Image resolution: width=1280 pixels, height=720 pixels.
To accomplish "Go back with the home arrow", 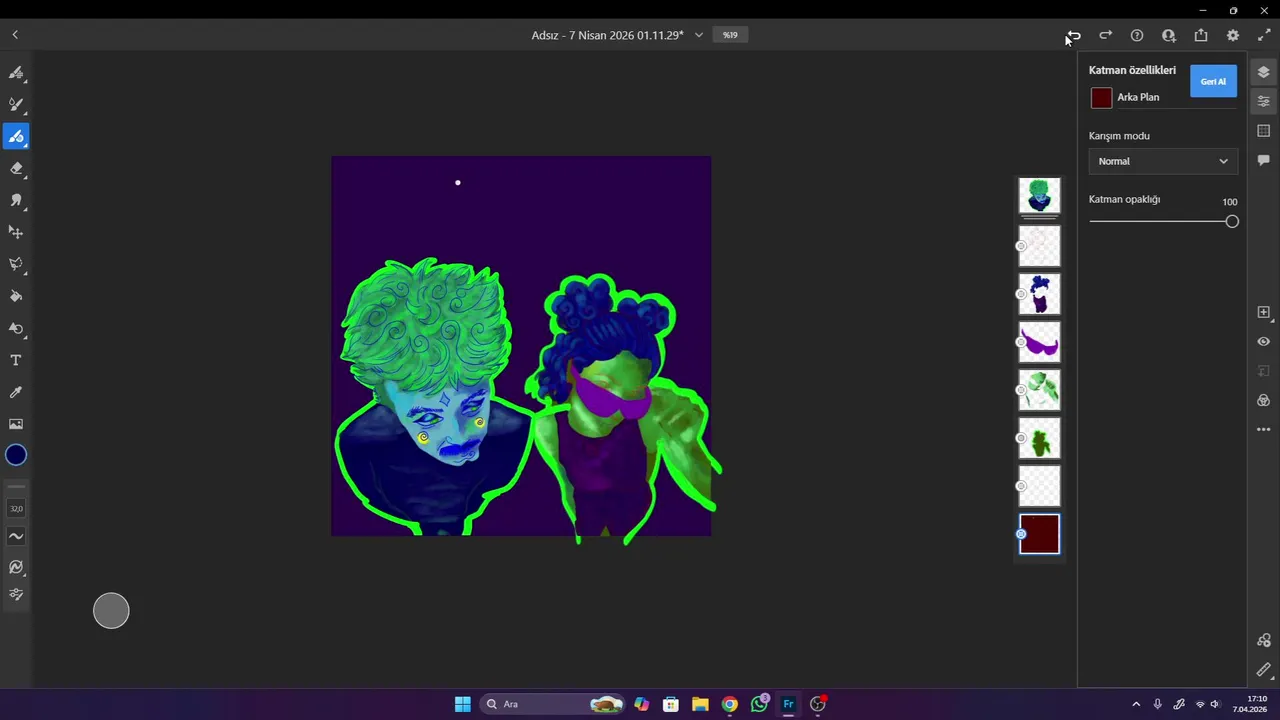I will [x=15, y=35].
